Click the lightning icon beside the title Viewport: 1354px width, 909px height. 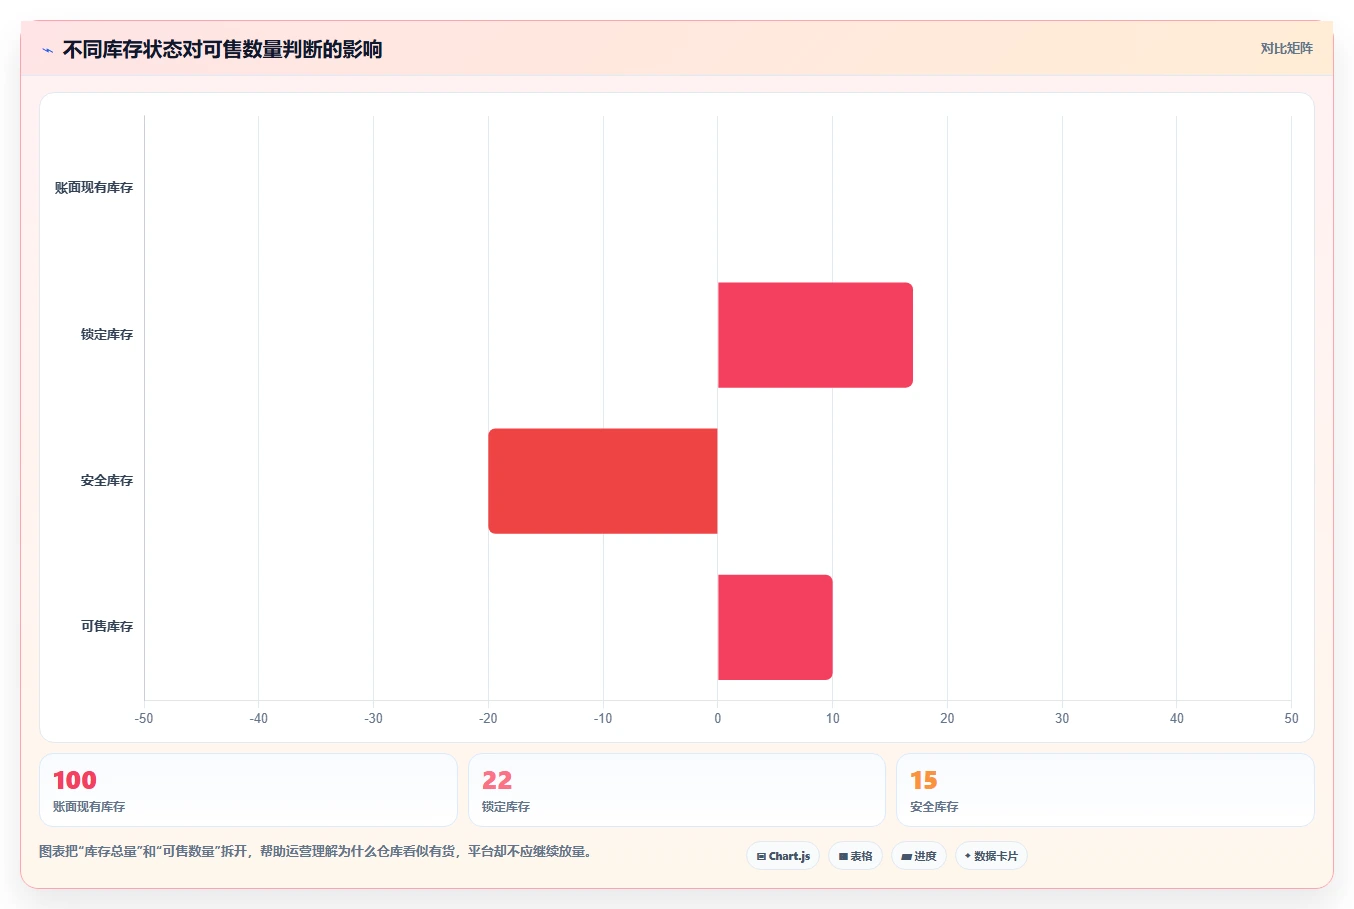[x=47, y=49]
